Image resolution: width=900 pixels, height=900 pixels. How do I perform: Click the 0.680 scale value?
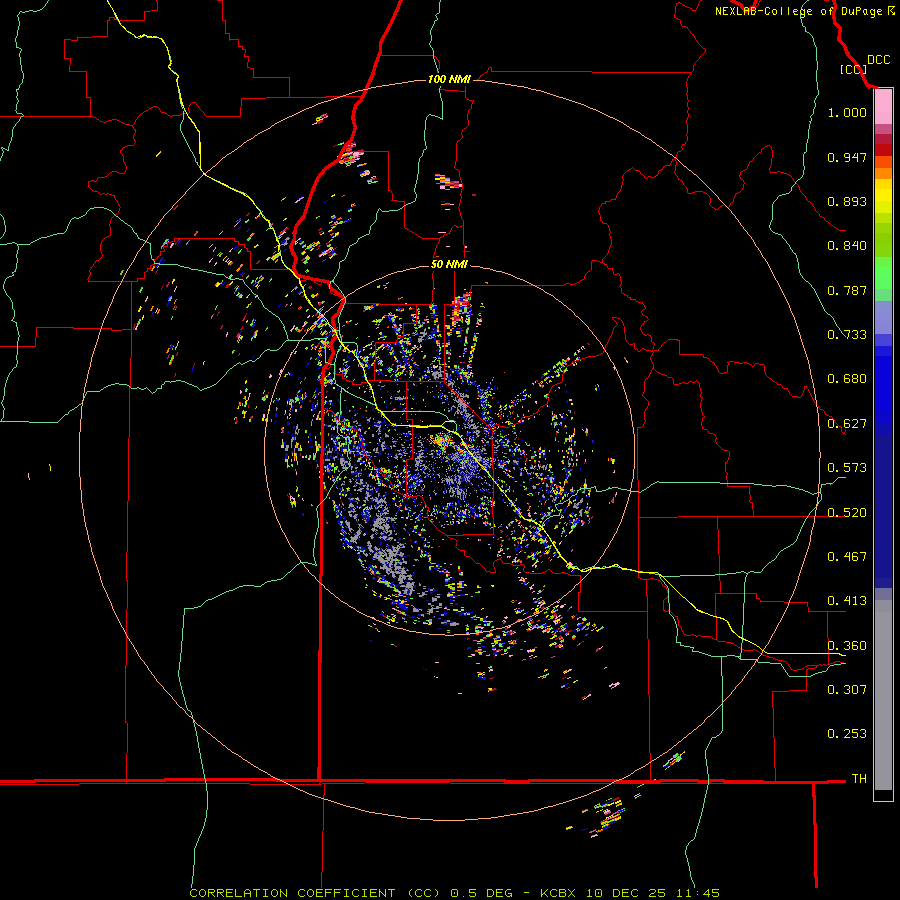tap(847, 379)
